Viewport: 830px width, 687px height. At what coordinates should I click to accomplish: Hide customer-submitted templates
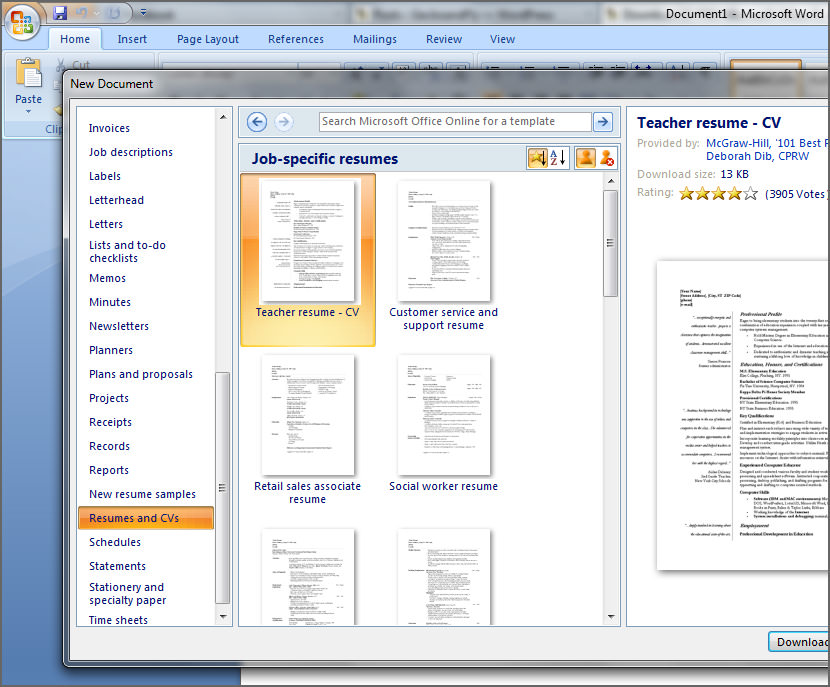607,158
